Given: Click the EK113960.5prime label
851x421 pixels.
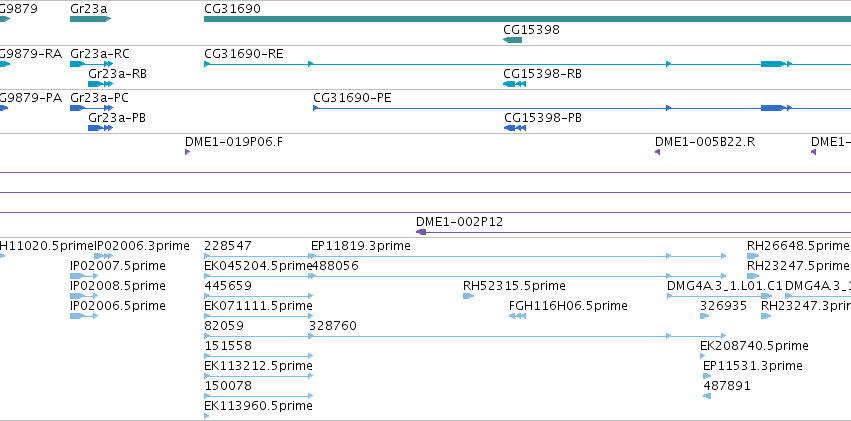Looking at the screenshot, I should [258, 406].
